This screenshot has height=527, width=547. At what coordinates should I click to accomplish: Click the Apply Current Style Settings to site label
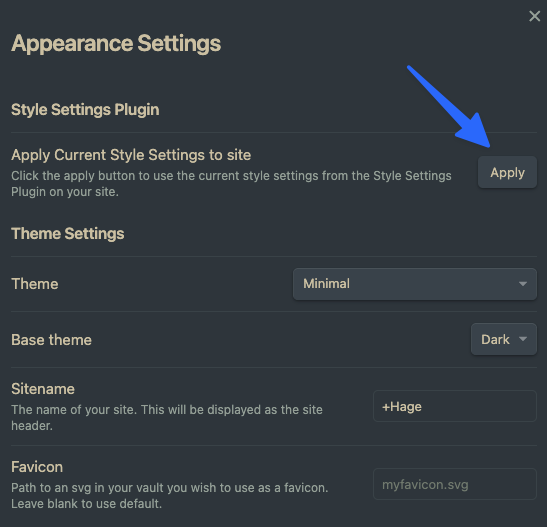131,155
